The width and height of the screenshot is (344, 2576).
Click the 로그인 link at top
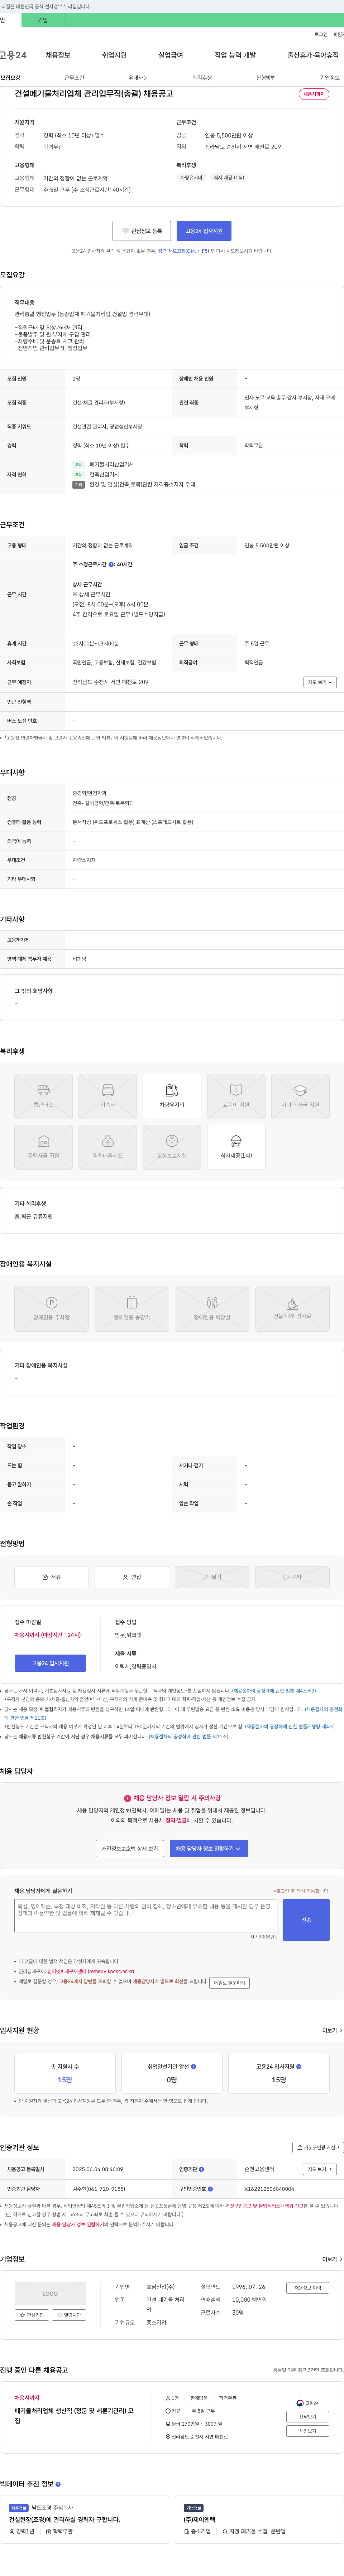coord(321,34)
